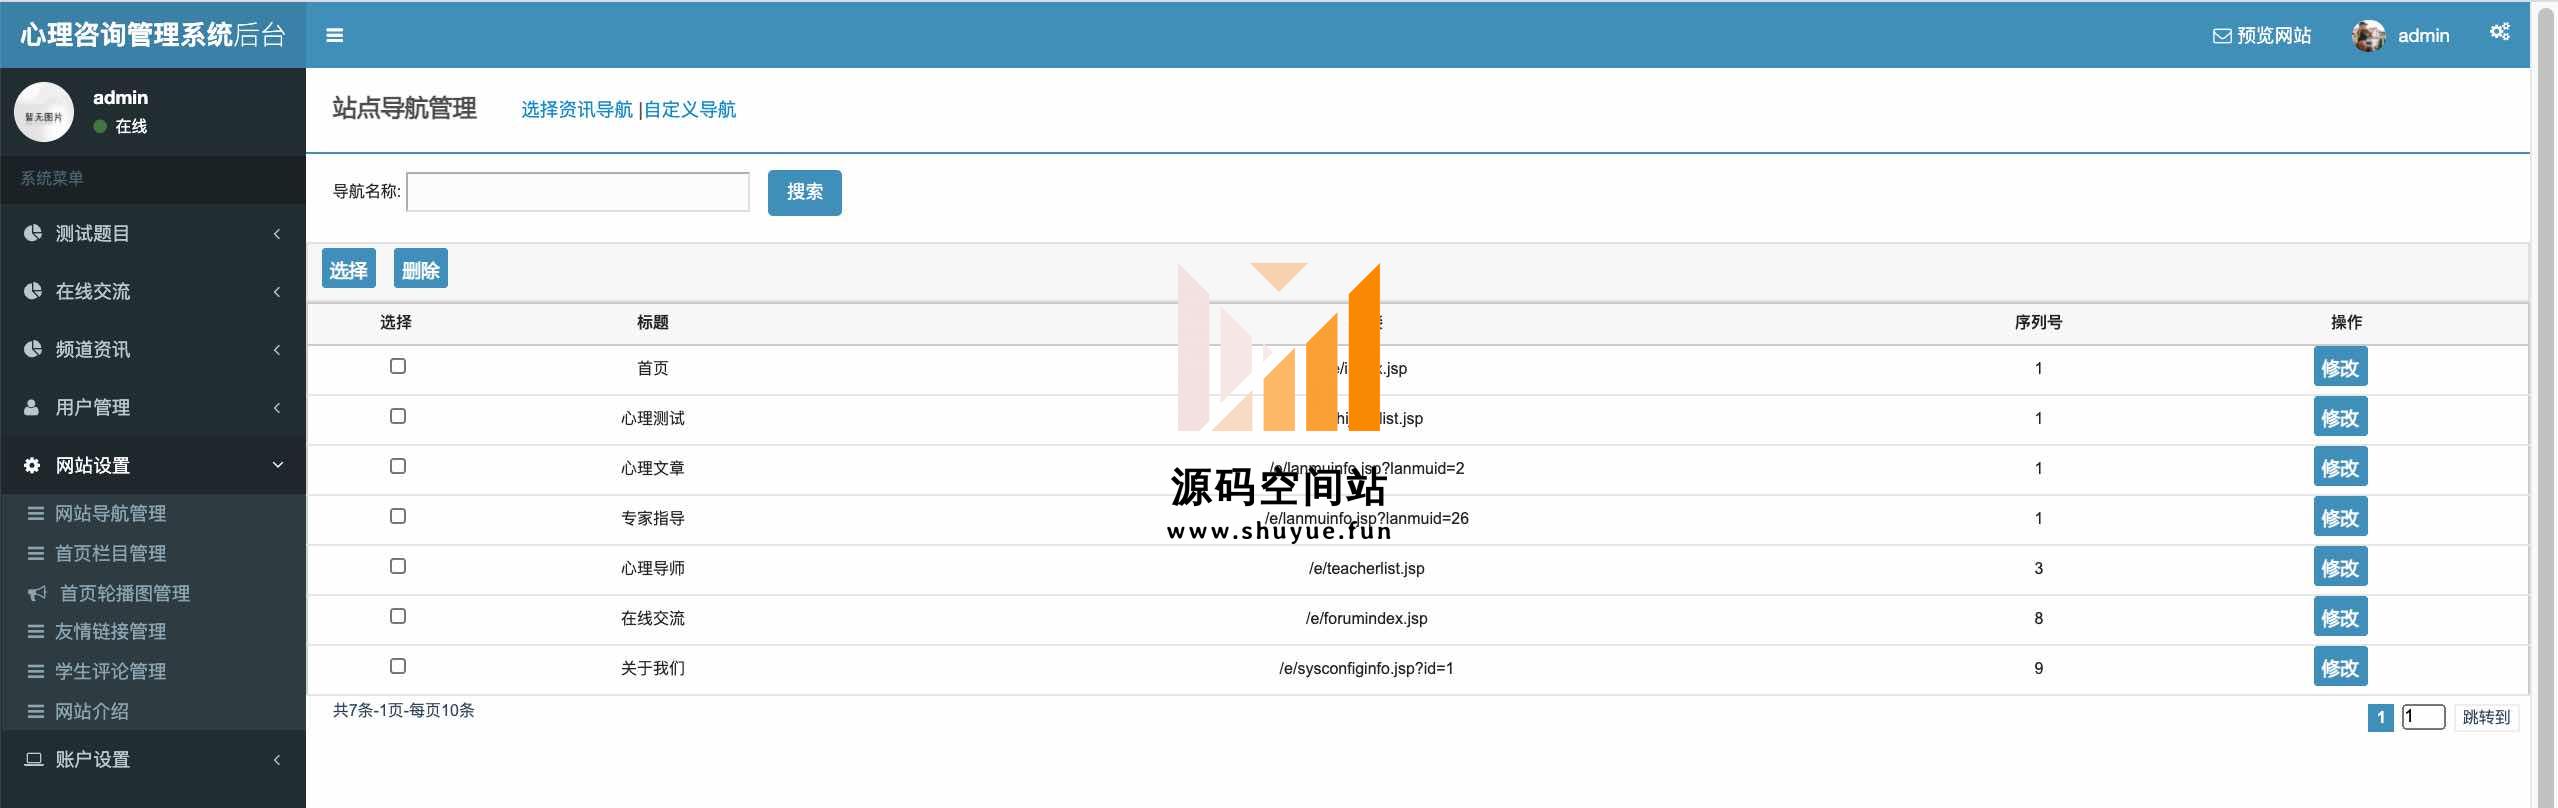Click the 网站设置 gear icon
This screenshot has height=808, width=2558.
(x=32, y=465)
